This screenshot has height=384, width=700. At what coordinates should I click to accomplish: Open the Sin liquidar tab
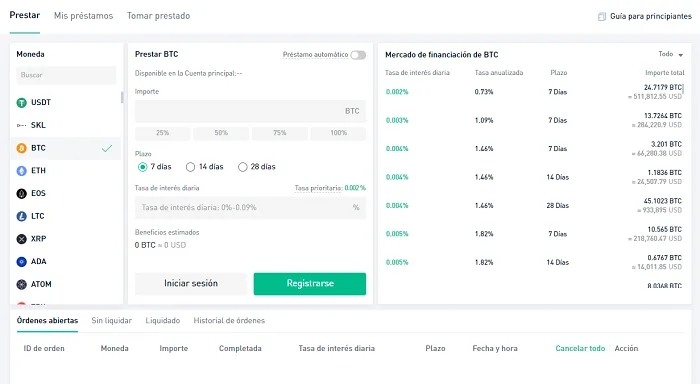112,321
